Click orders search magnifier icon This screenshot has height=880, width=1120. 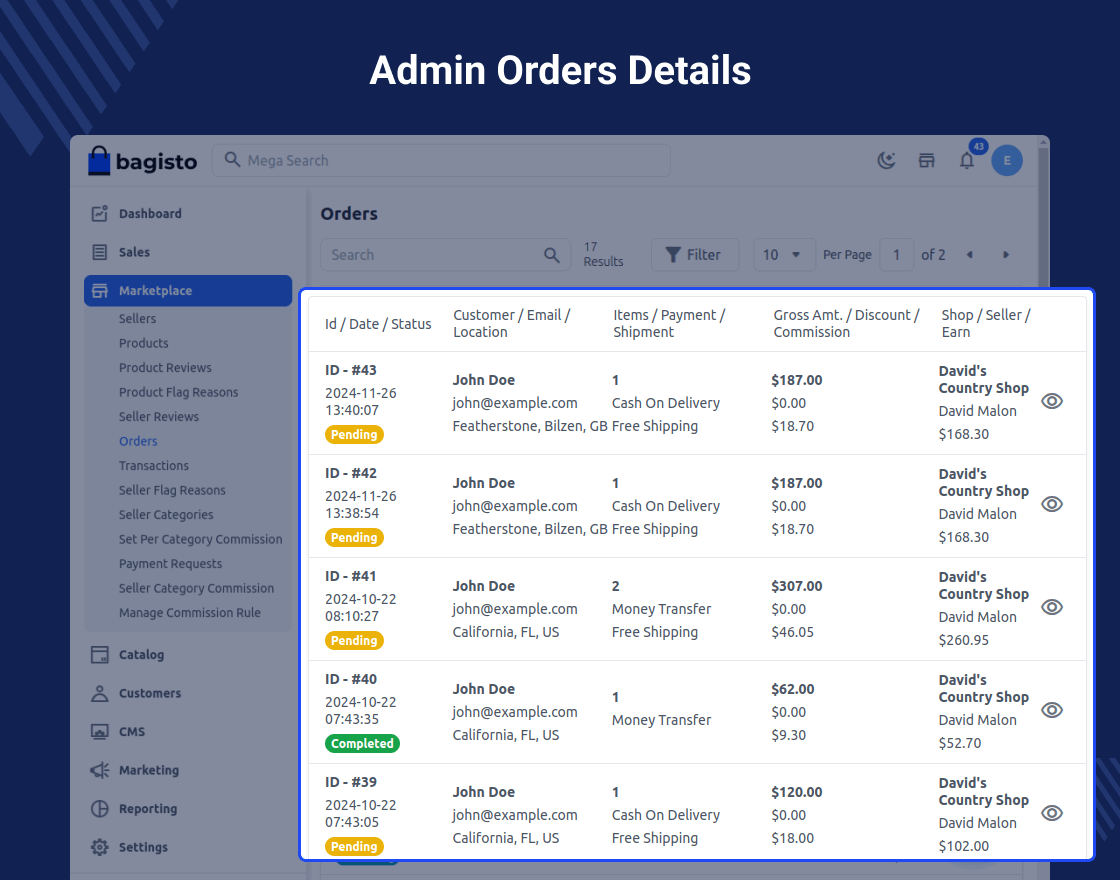tap(551, 255)
